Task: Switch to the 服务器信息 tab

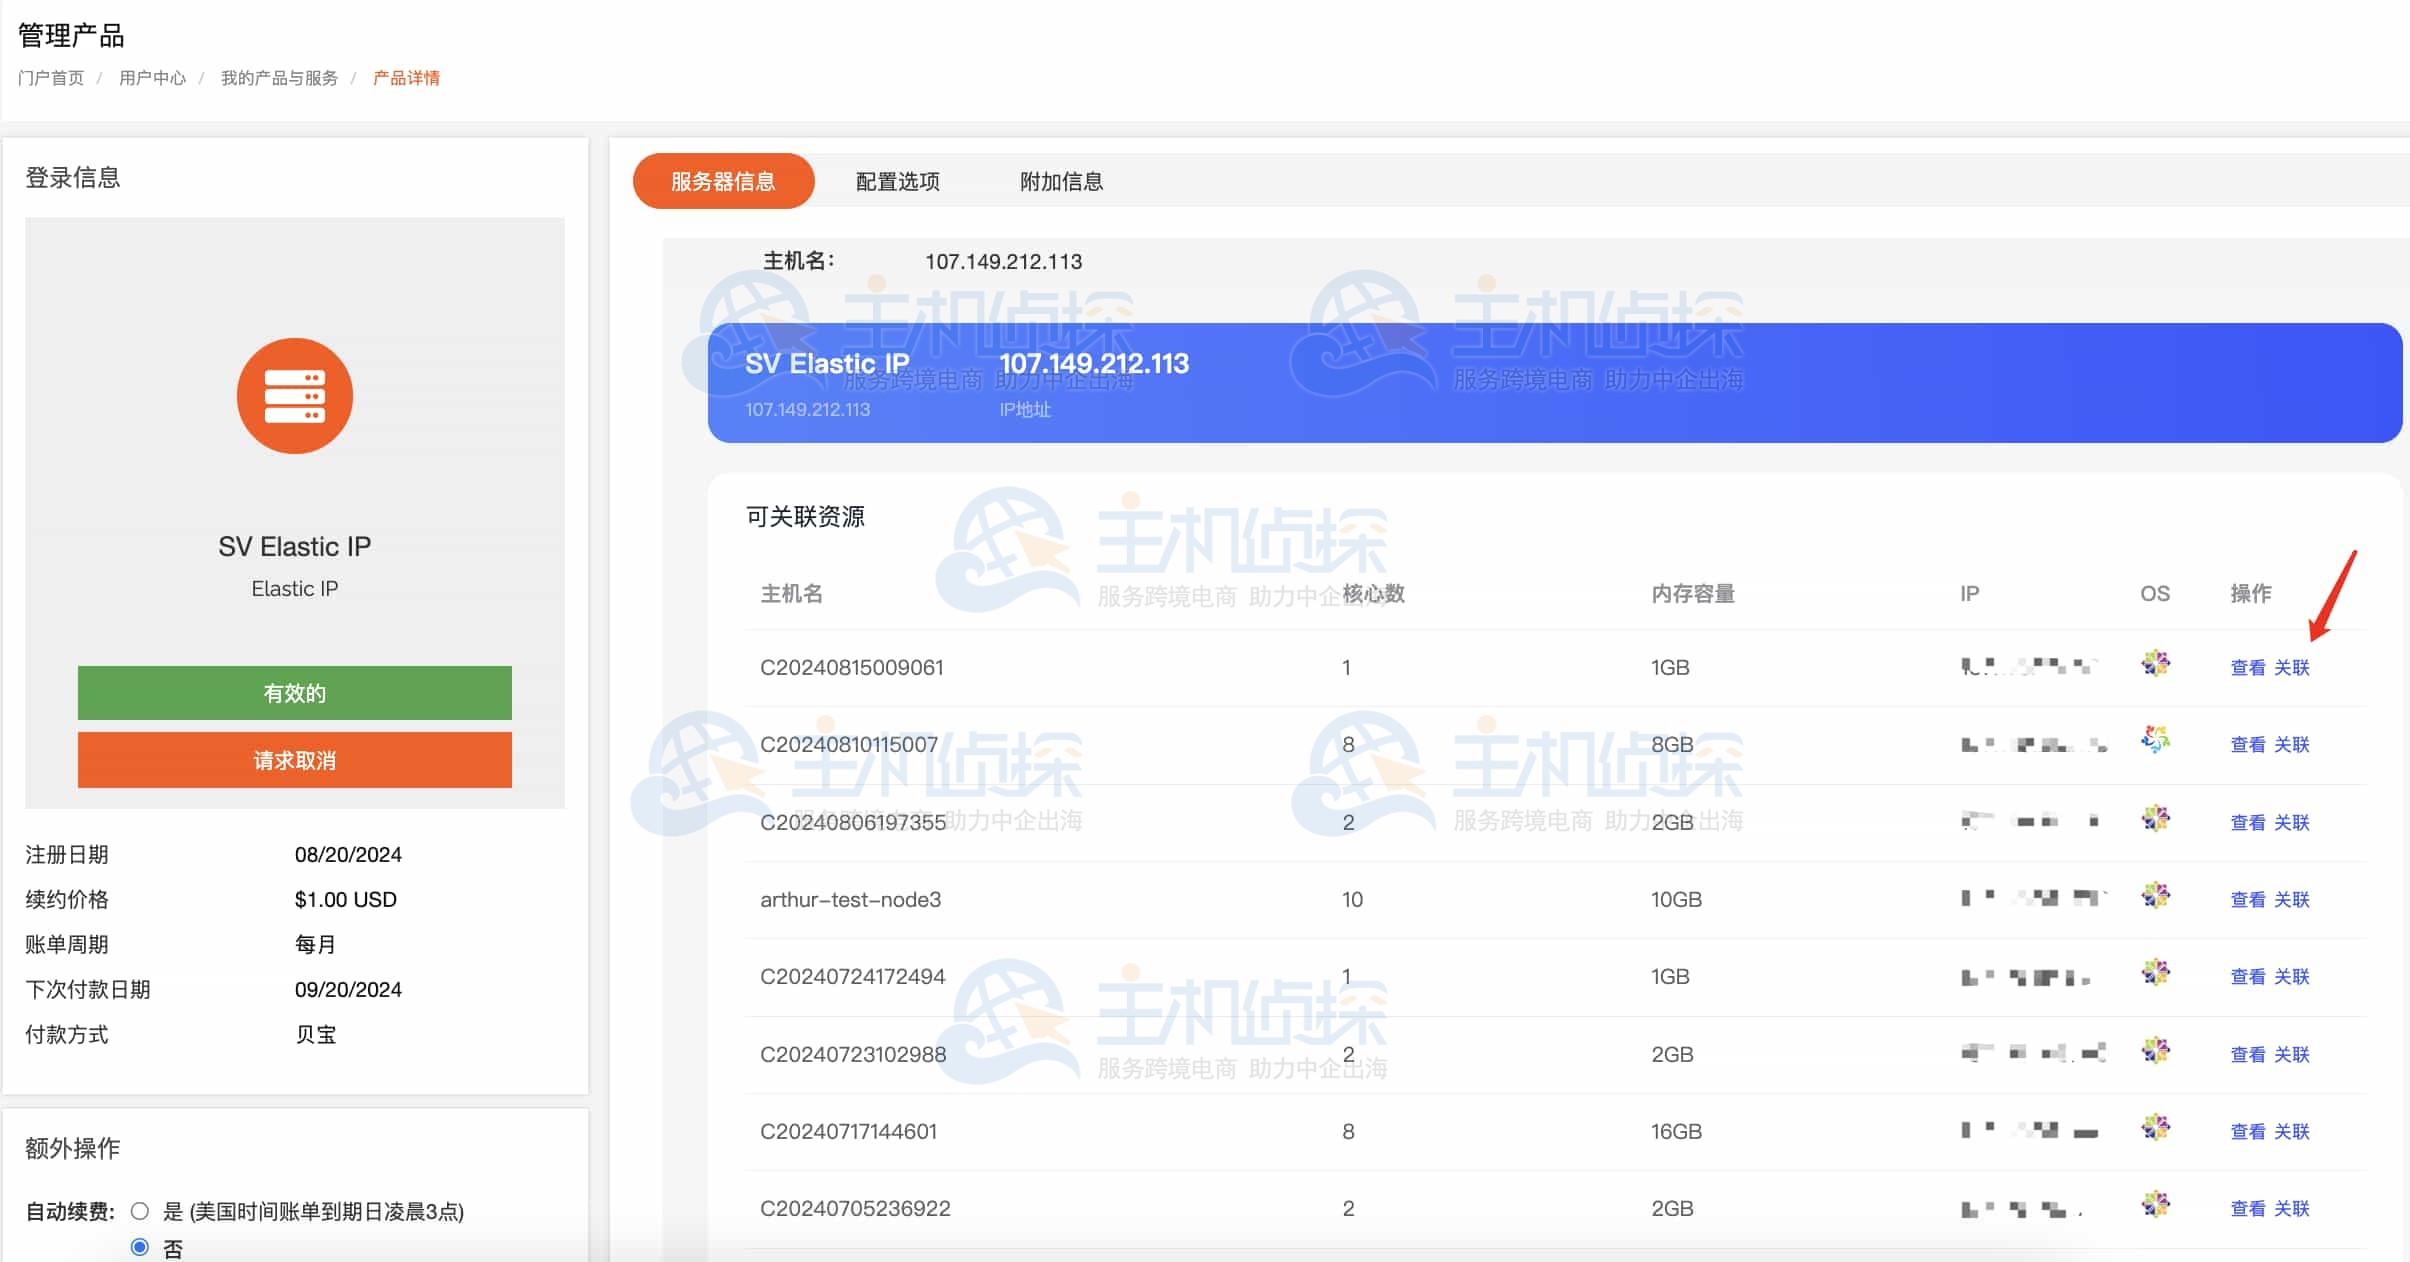Action: 723,181
